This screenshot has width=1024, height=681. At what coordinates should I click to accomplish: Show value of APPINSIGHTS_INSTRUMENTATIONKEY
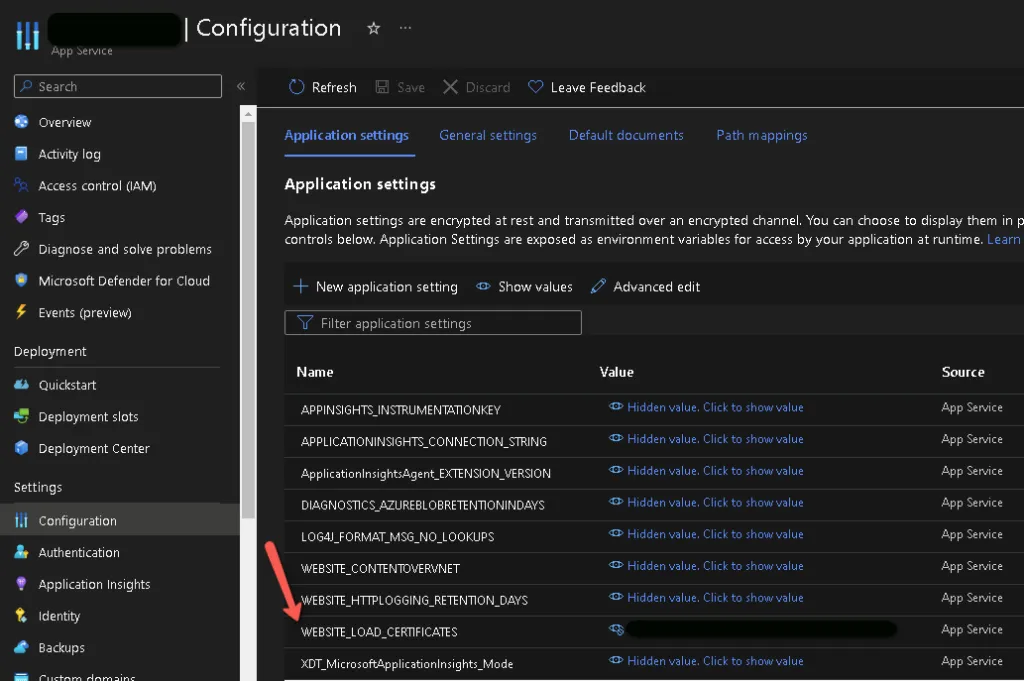coord(706,407)
